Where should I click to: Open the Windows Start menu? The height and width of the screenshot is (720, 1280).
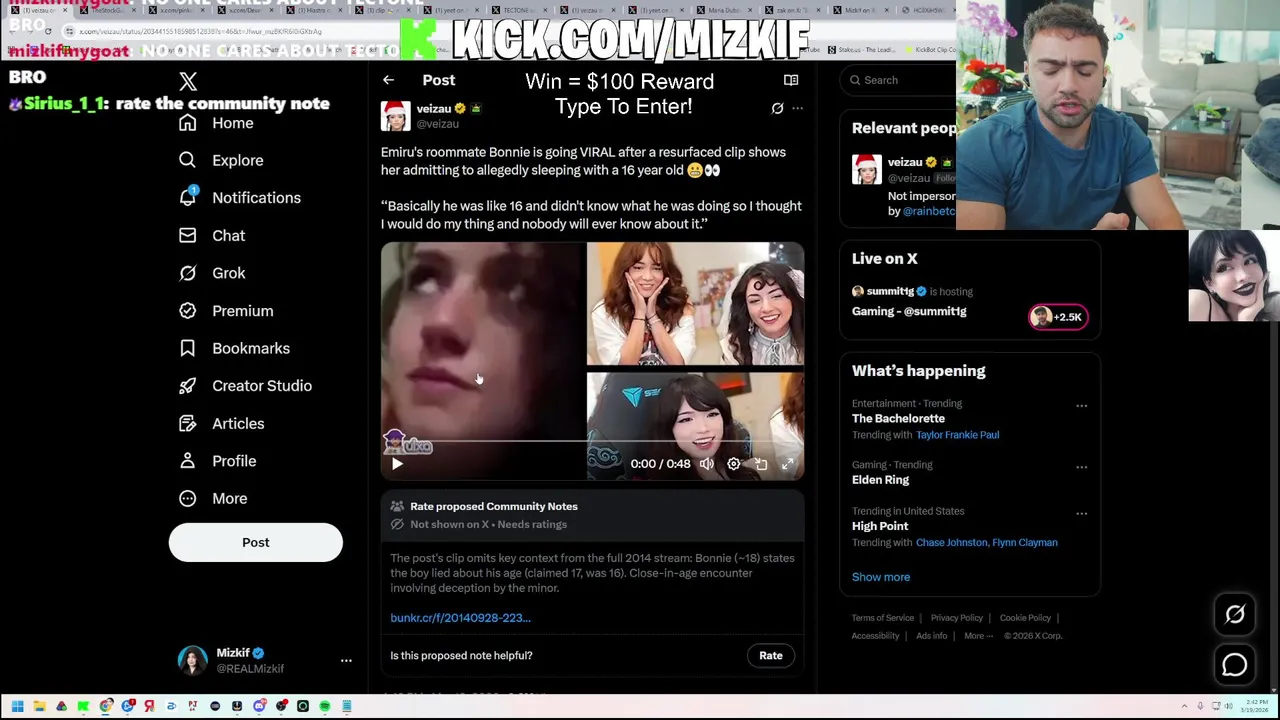coord(17,707)
